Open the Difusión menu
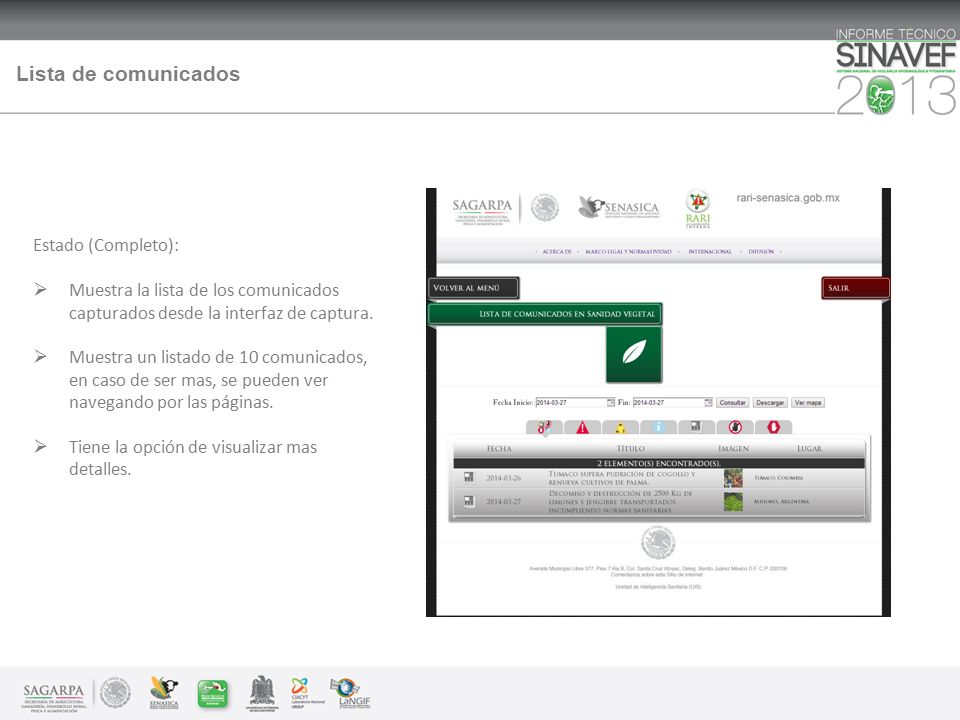960x720 pixels. (761, 252)
